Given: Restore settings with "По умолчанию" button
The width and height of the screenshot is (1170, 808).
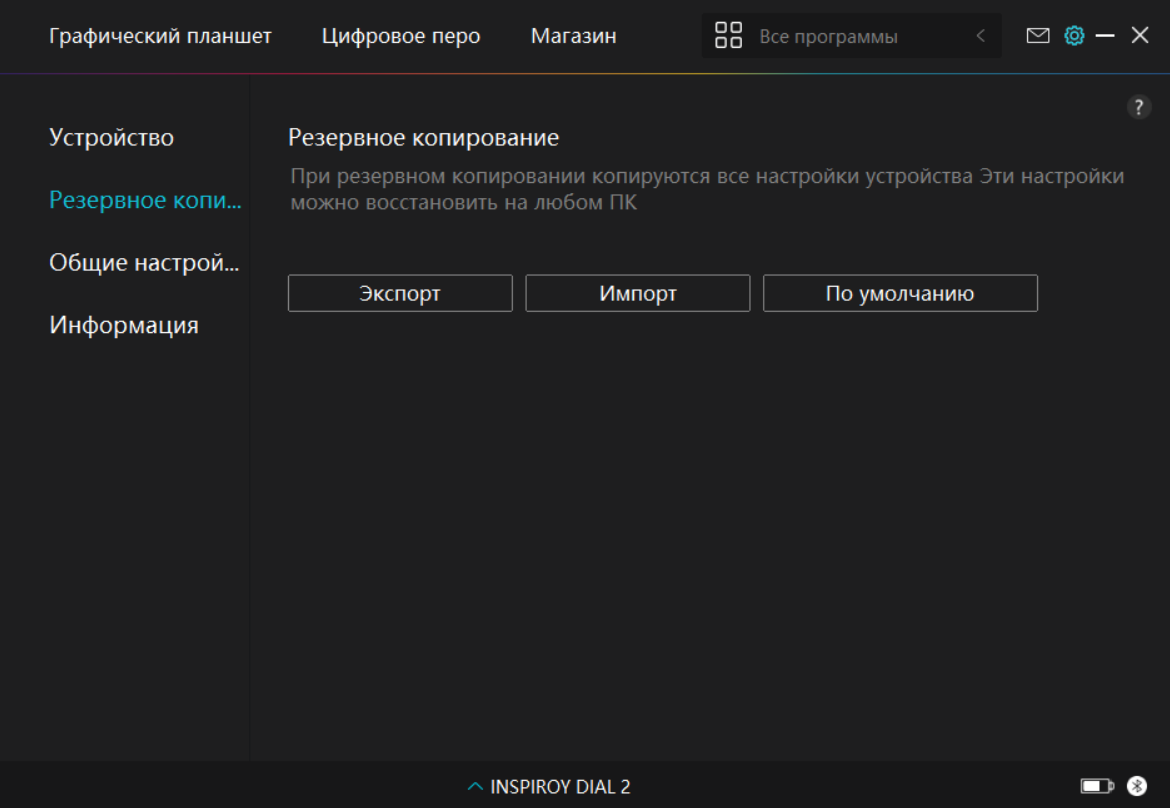Looking at the screenshot, I should 900,294.
